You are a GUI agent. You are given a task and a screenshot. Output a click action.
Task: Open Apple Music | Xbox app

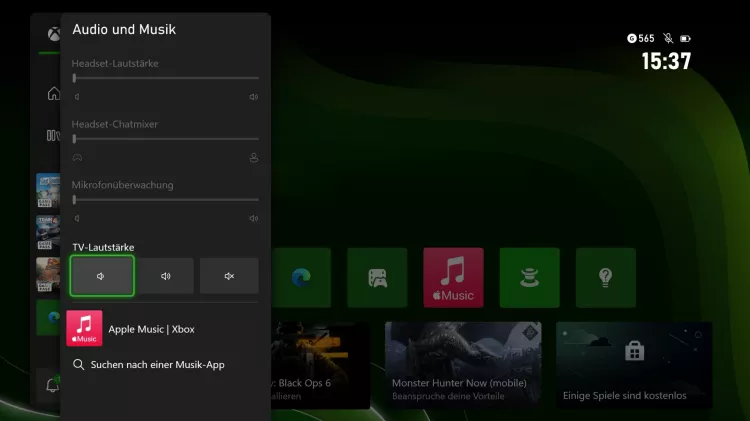pos(162,329)
